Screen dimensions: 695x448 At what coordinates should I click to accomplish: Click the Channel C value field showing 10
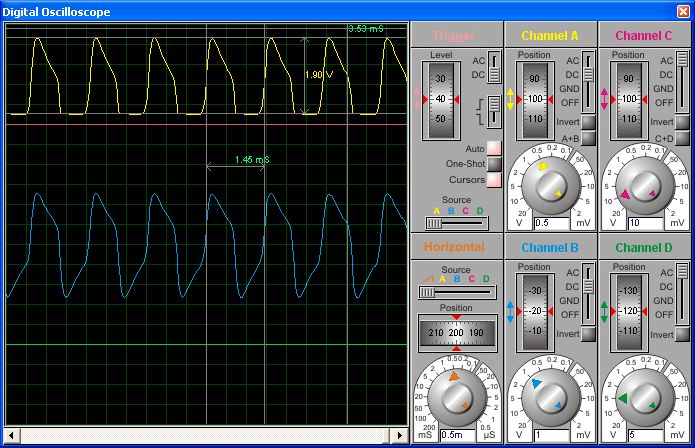click(645, 223)
